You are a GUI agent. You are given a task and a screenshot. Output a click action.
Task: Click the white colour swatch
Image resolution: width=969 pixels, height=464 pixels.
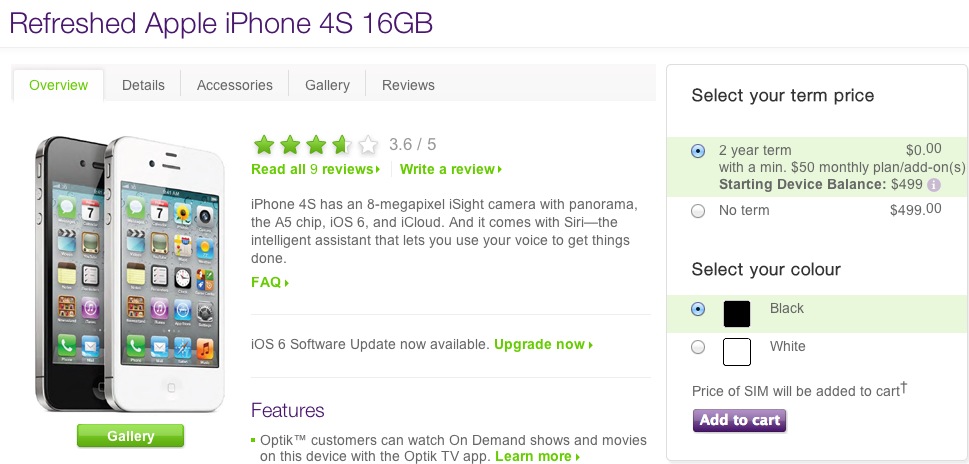[737, 352]
